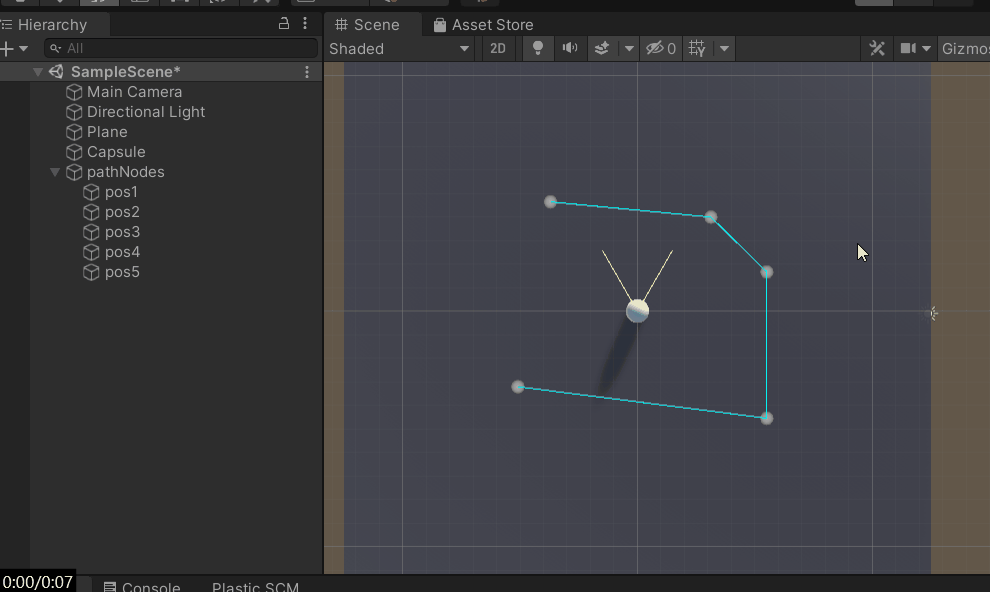Click the capsule sphere in scene view

(637, 311)
